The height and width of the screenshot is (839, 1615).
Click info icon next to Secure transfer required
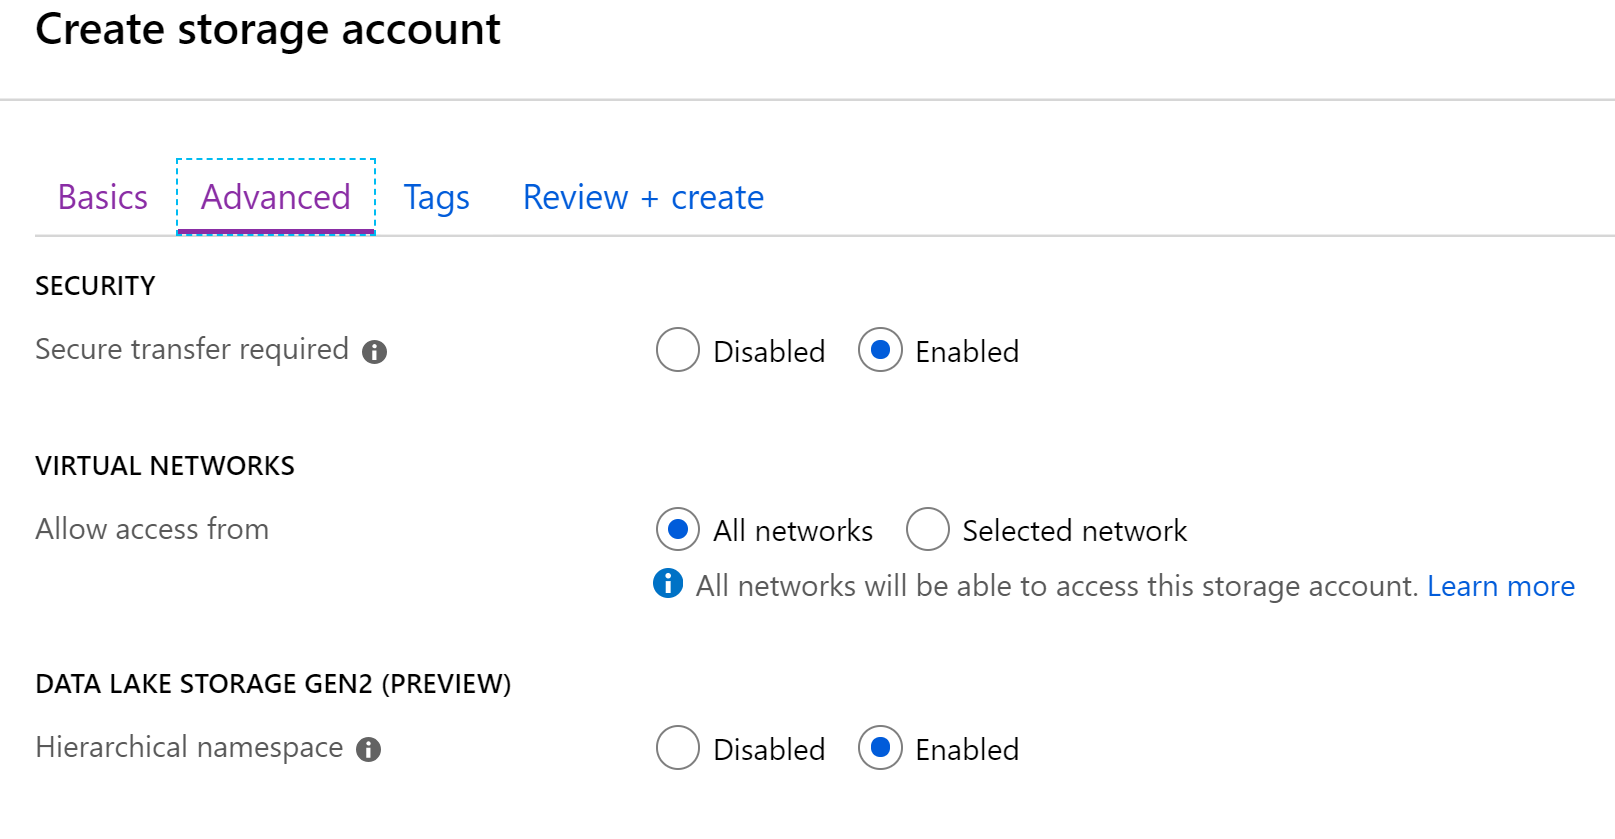coord(375,352)
